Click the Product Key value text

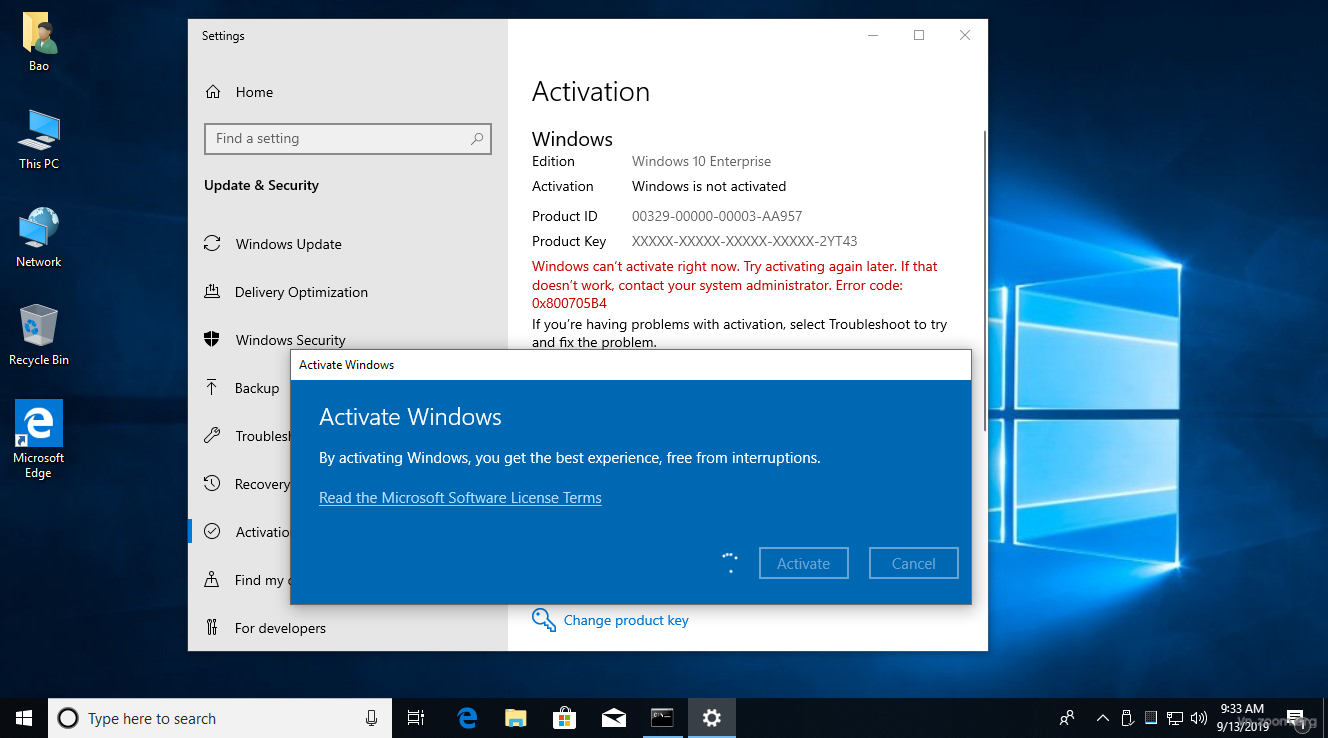tap(745, 241)
